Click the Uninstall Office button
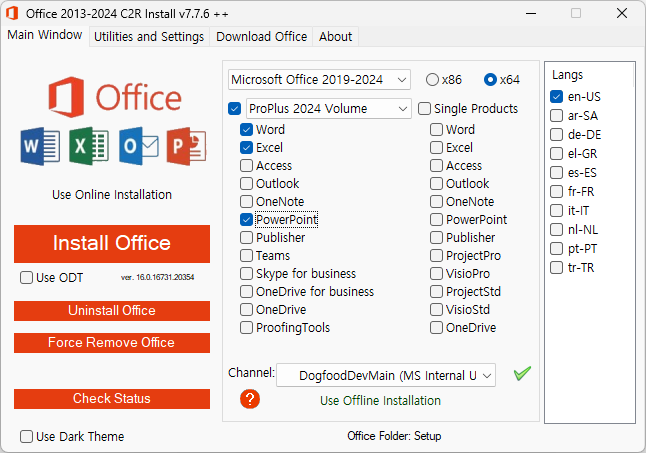The width and height of the screenshot is (646, 453). tap(112, 311)
